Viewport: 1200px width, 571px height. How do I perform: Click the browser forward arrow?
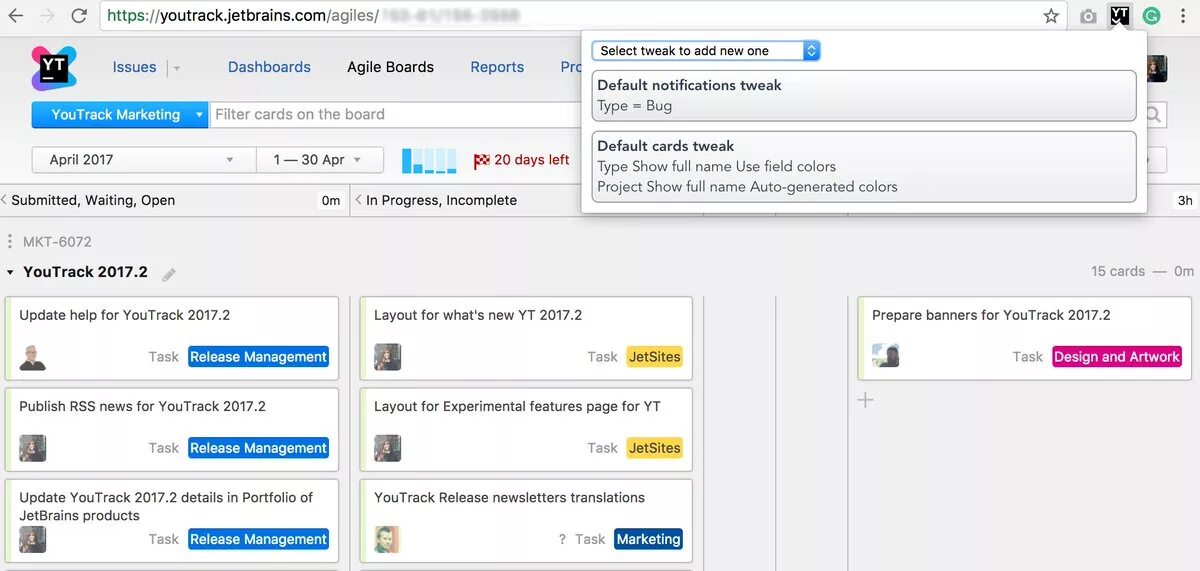46,16
